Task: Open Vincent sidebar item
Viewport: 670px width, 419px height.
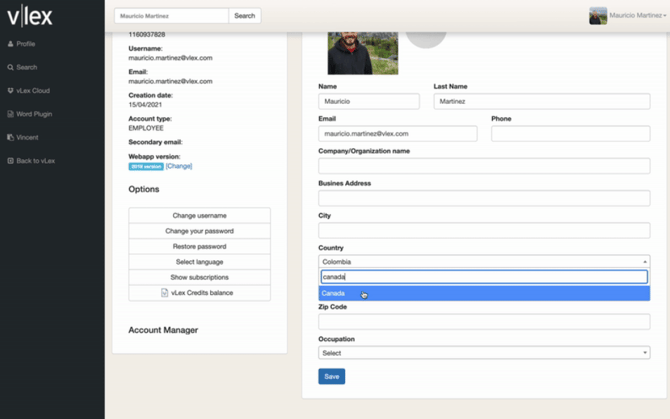Action: [23, 137]
